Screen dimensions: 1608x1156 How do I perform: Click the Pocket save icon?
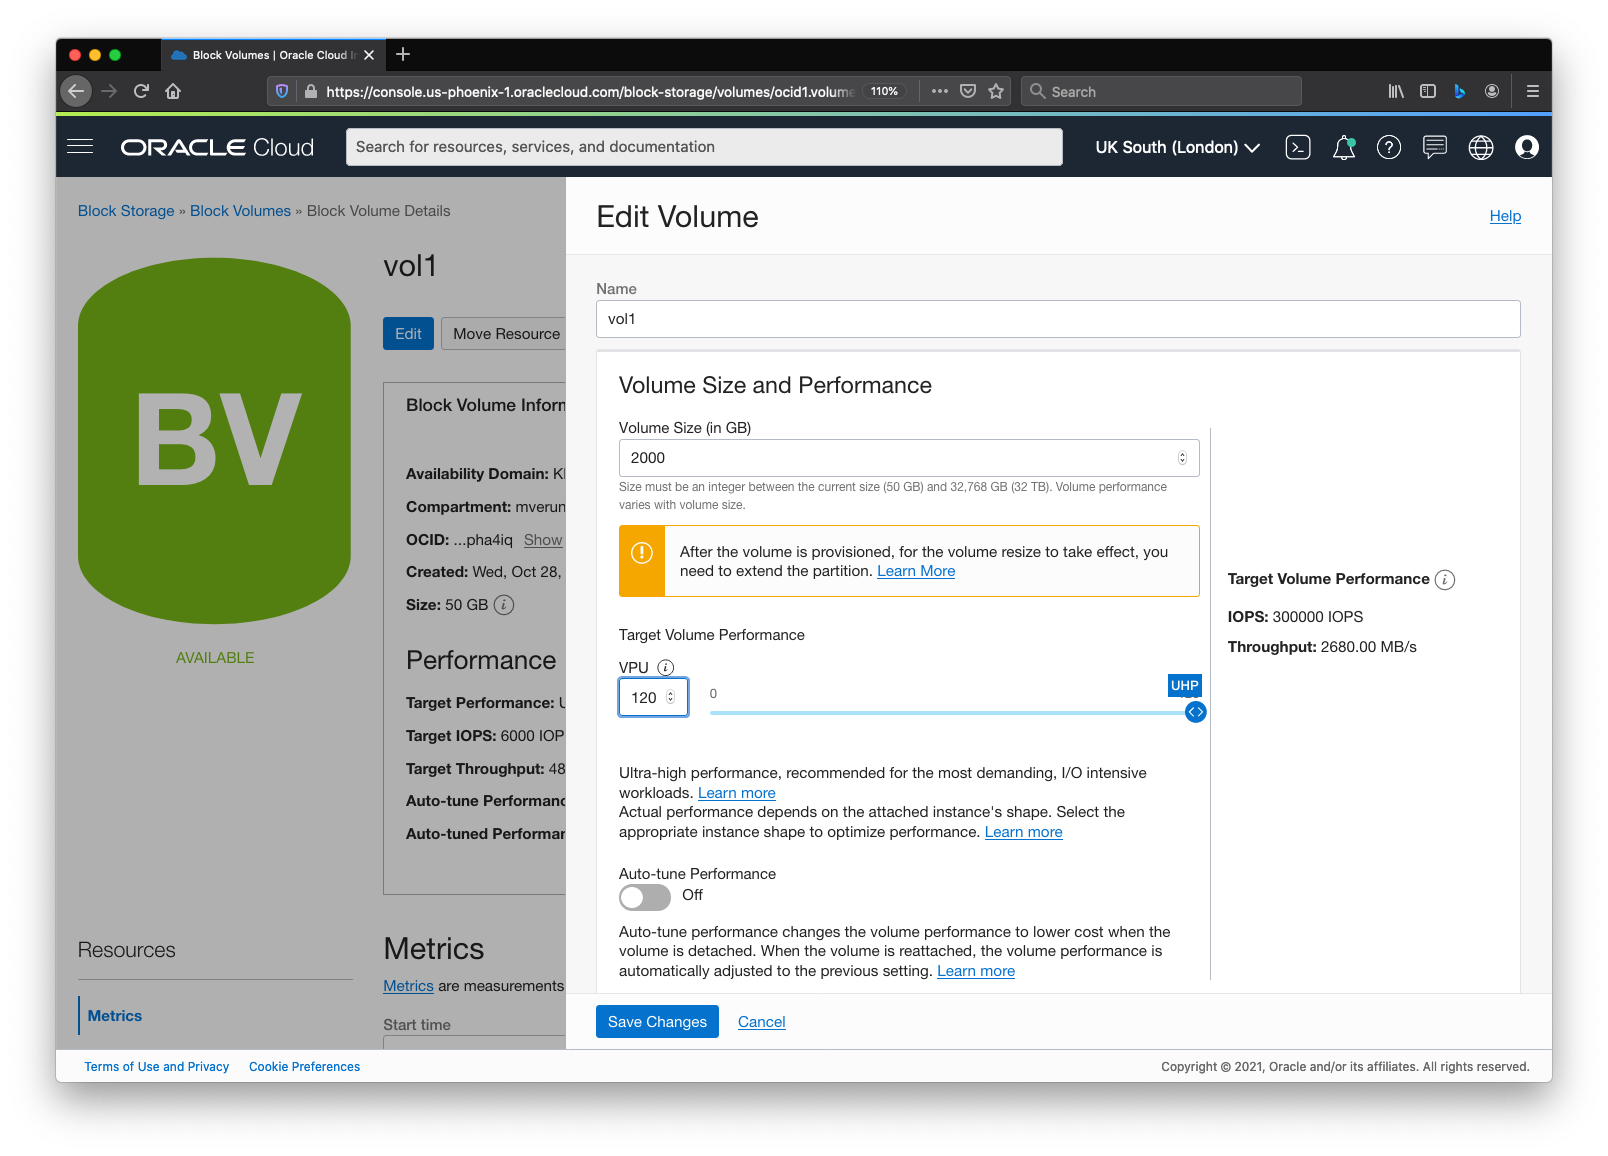pyautogui.click(x=968, y=91)
